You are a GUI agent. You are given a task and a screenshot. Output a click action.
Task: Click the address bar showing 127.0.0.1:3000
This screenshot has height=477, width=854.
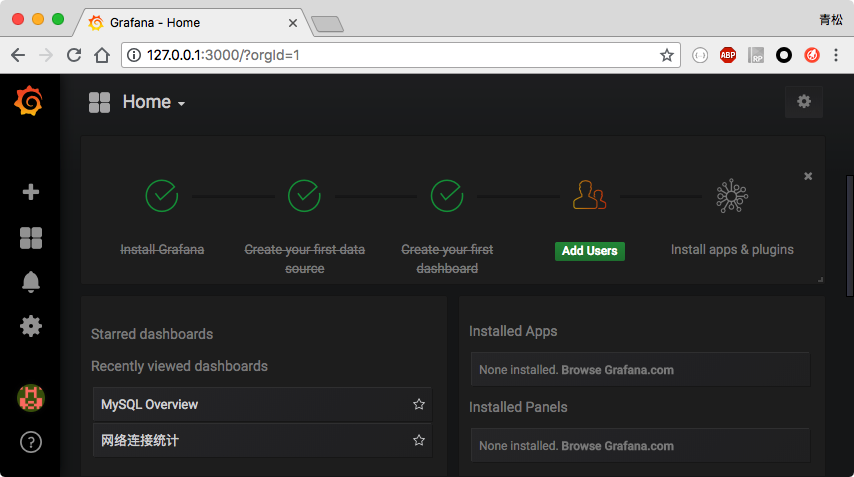pyautogui.click(x=400, y=55)
